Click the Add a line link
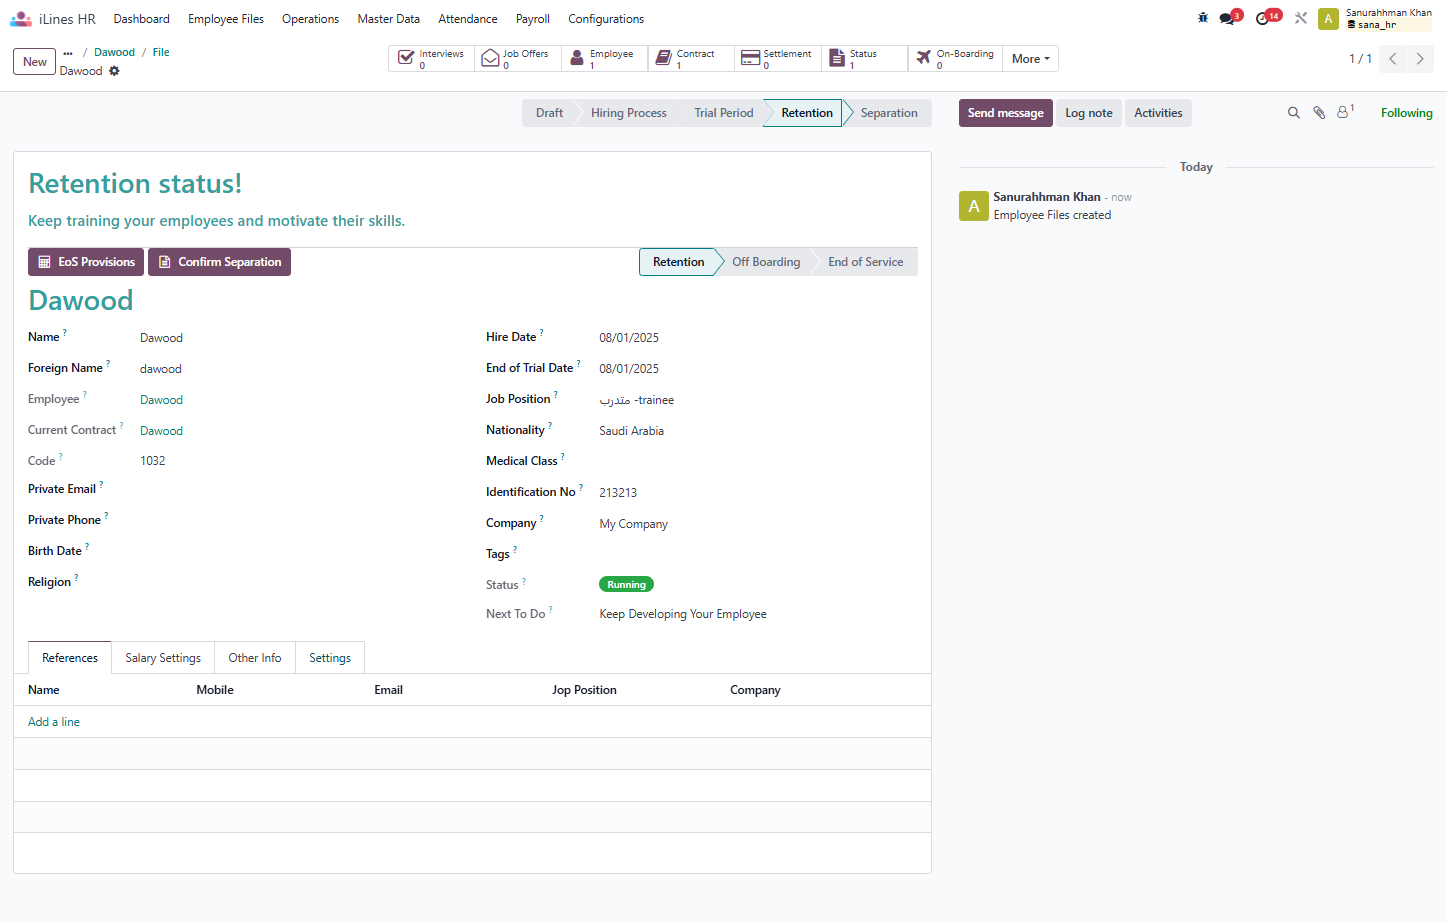1447x922 pixels. pyautogui.click(x=54, y=722)
